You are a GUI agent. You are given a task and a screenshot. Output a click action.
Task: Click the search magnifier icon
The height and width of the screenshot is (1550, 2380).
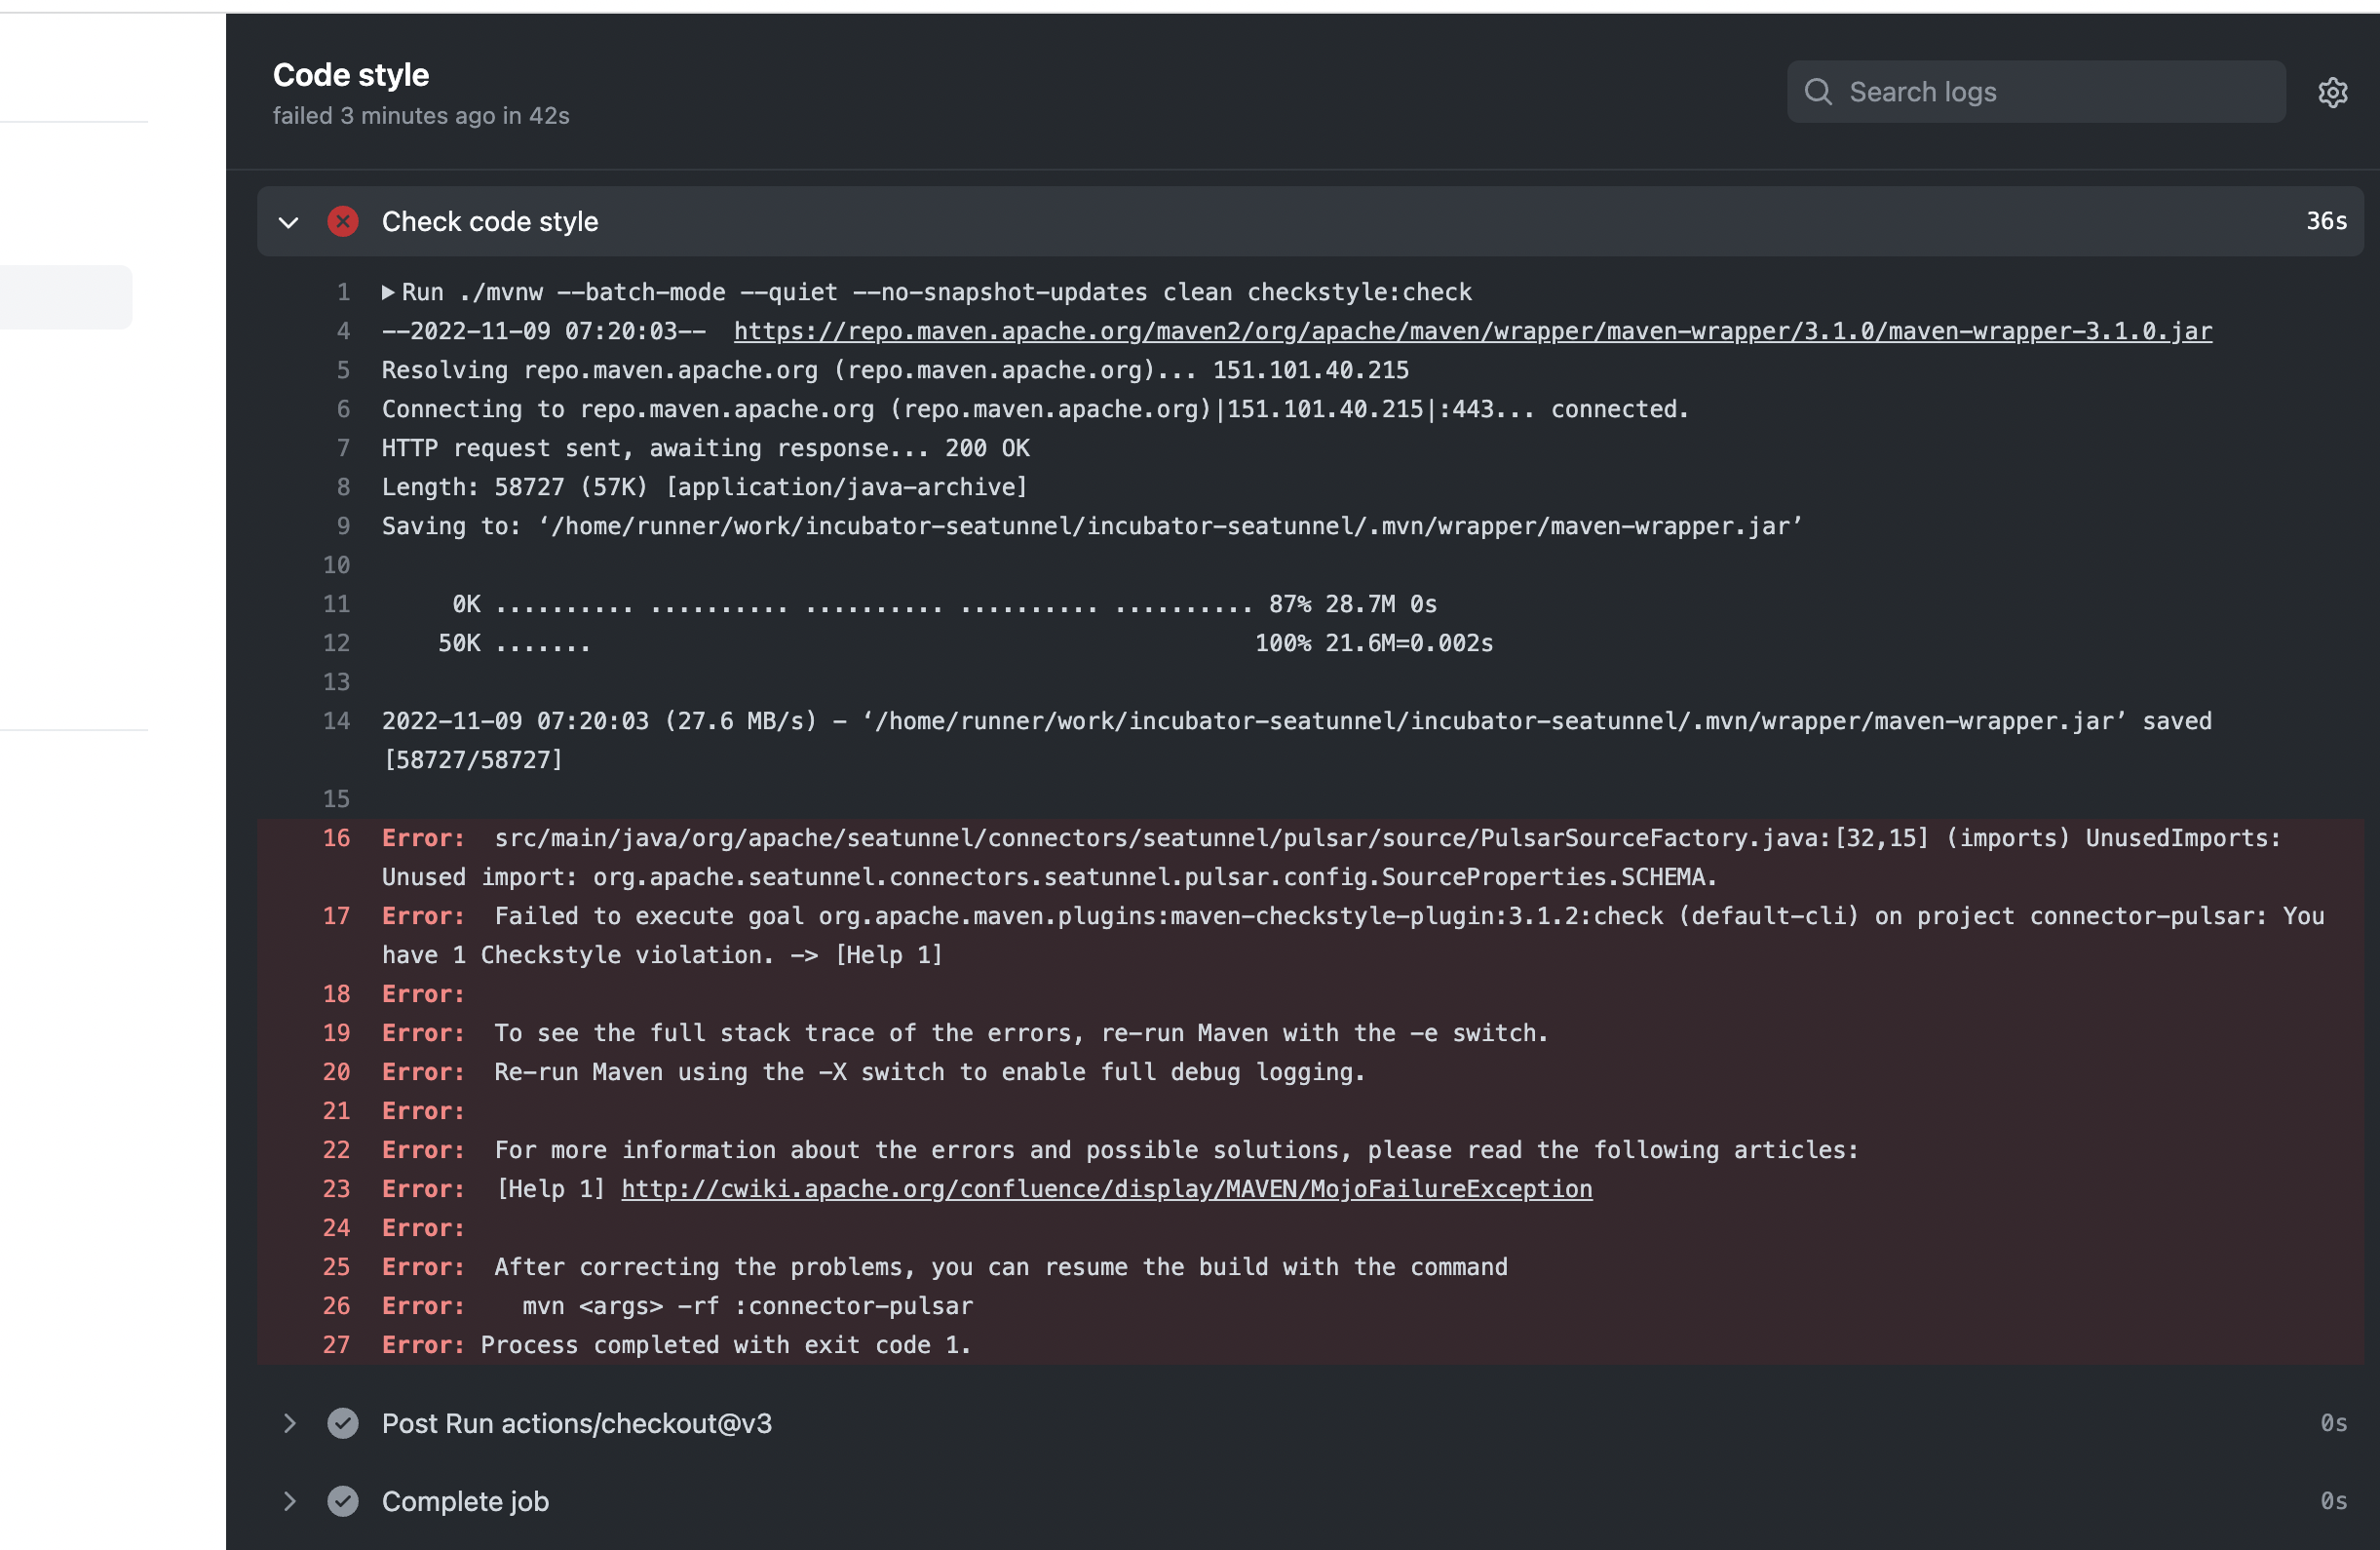point(1818,92)
